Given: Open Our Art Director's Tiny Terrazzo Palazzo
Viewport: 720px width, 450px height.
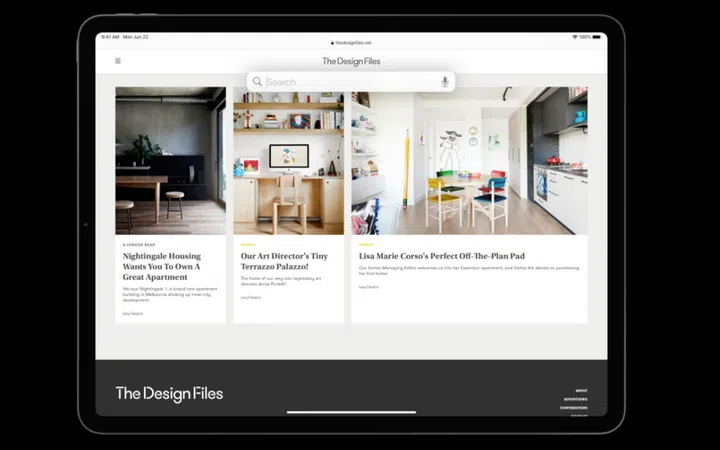Looking at the screenshot, I should (284, 261).
